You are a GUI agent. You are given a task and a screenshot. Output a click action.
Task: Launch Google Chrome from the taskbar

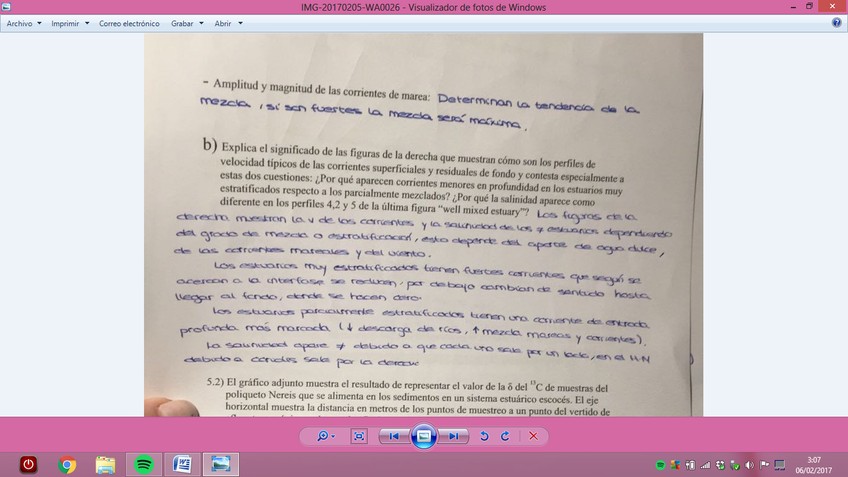coord(67,465)
